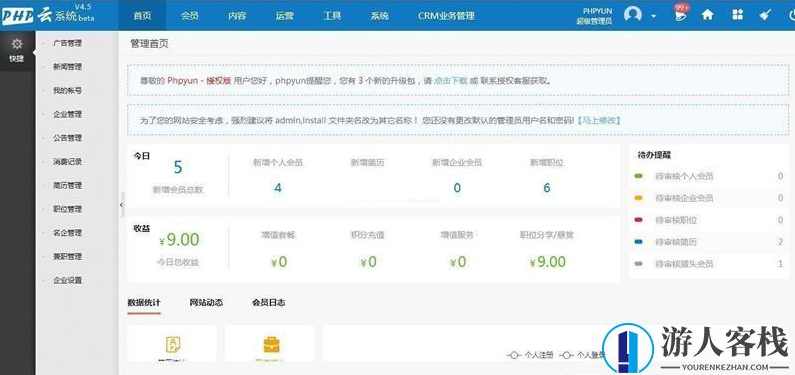Open 简历管理 in the sidebar
Viewport: 795px width, 375px height.
67,185
